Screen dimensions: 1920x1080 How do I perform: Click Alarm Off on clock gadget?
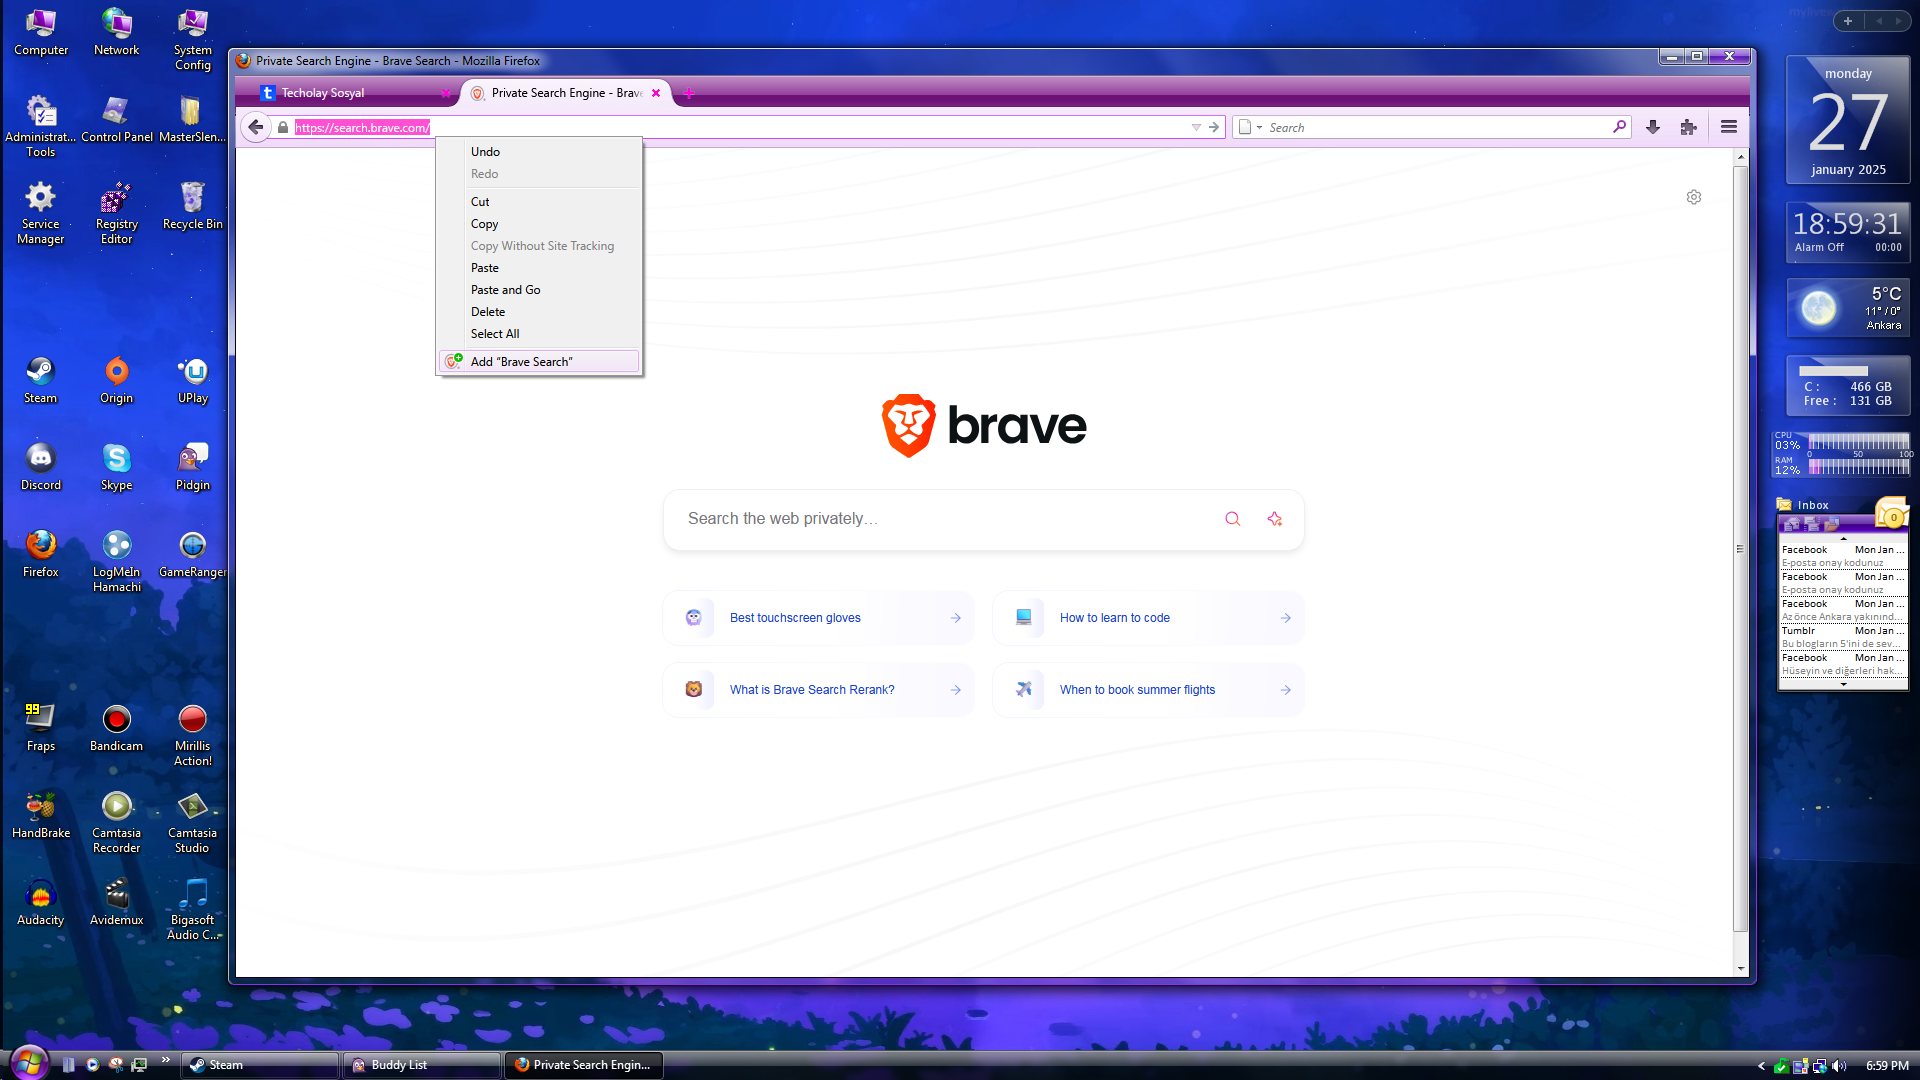pos(1819,247)
